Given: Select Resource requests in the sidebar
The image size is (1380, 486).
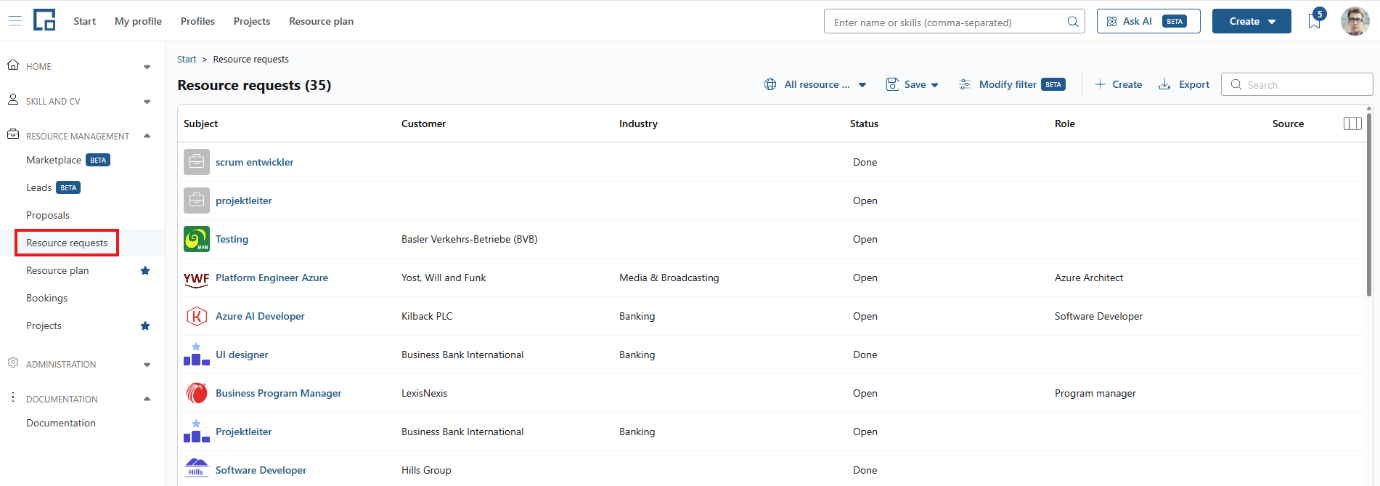Looking at the screenshot, I should [67, 243].
